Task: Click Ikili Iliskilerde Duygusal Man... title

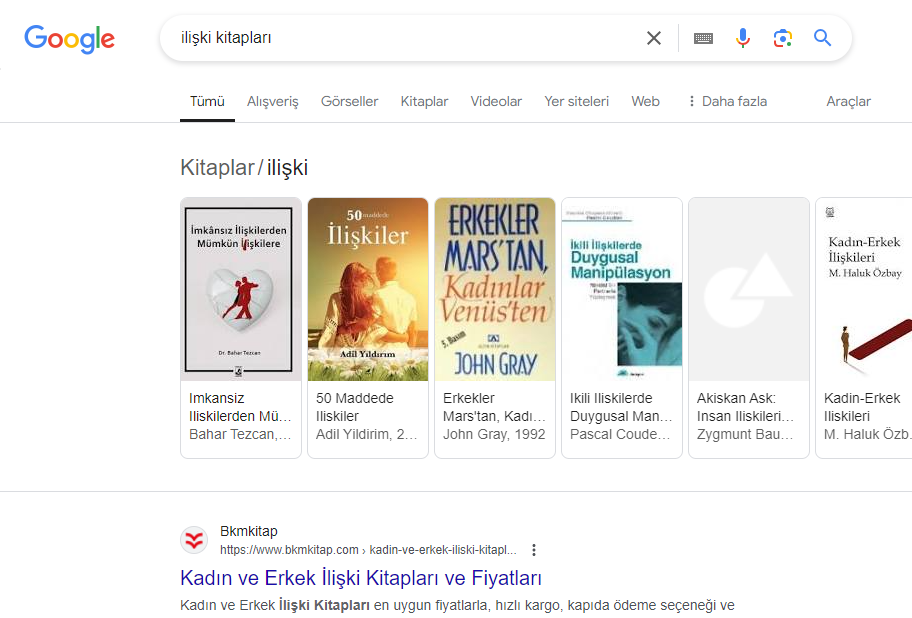Action: pyautogui.click(x=621, y=407)
